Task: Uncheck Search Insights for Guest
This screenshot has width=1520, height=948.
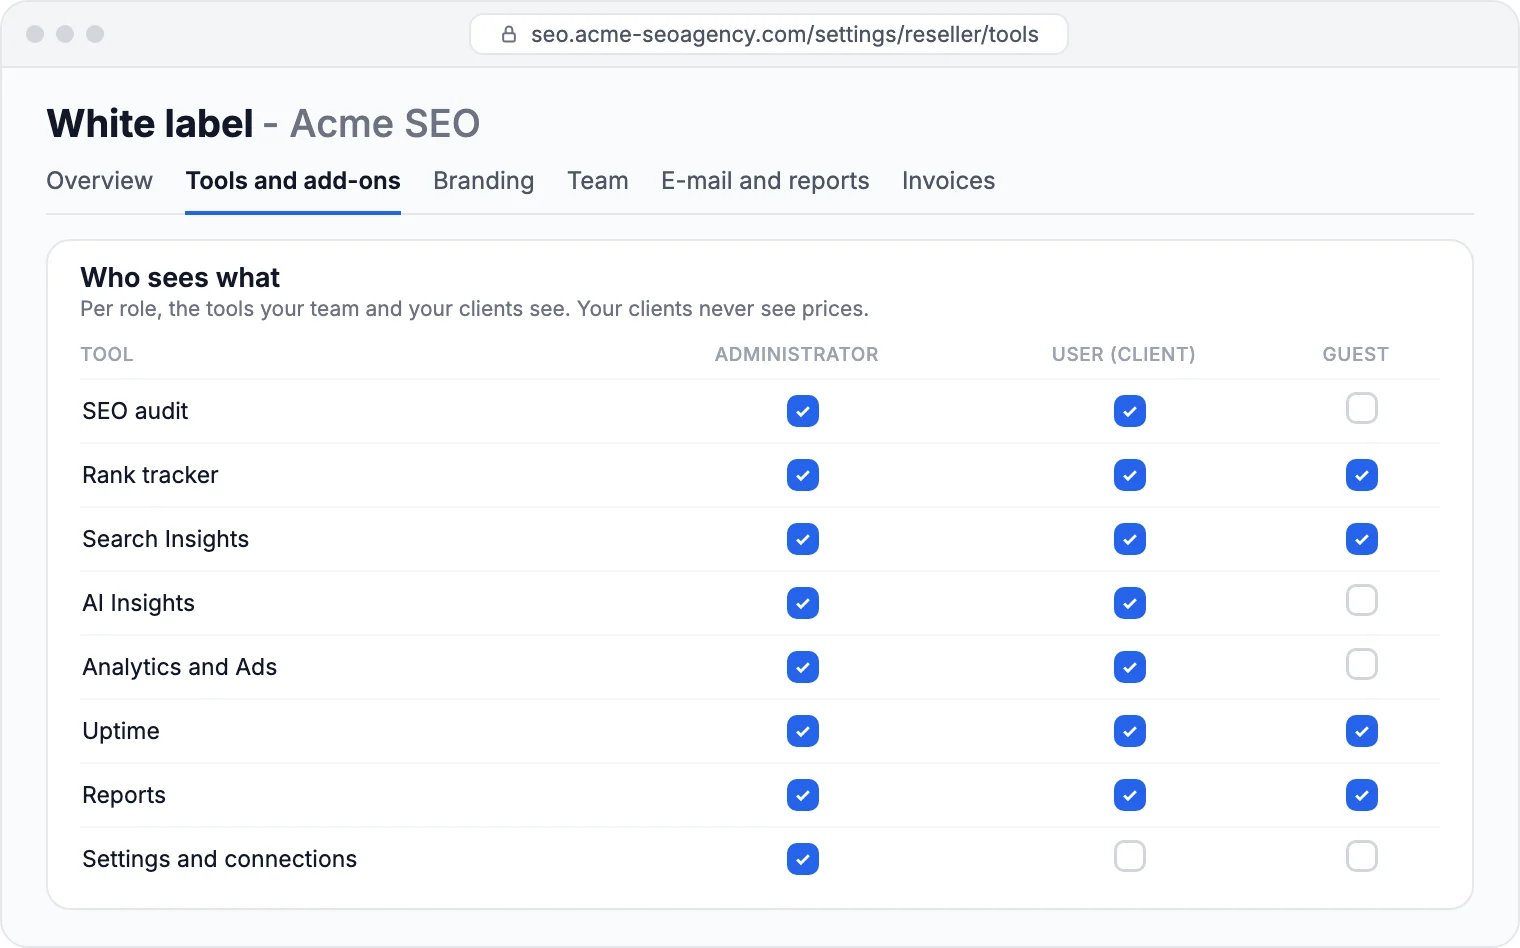Action: click(1362, 539)
